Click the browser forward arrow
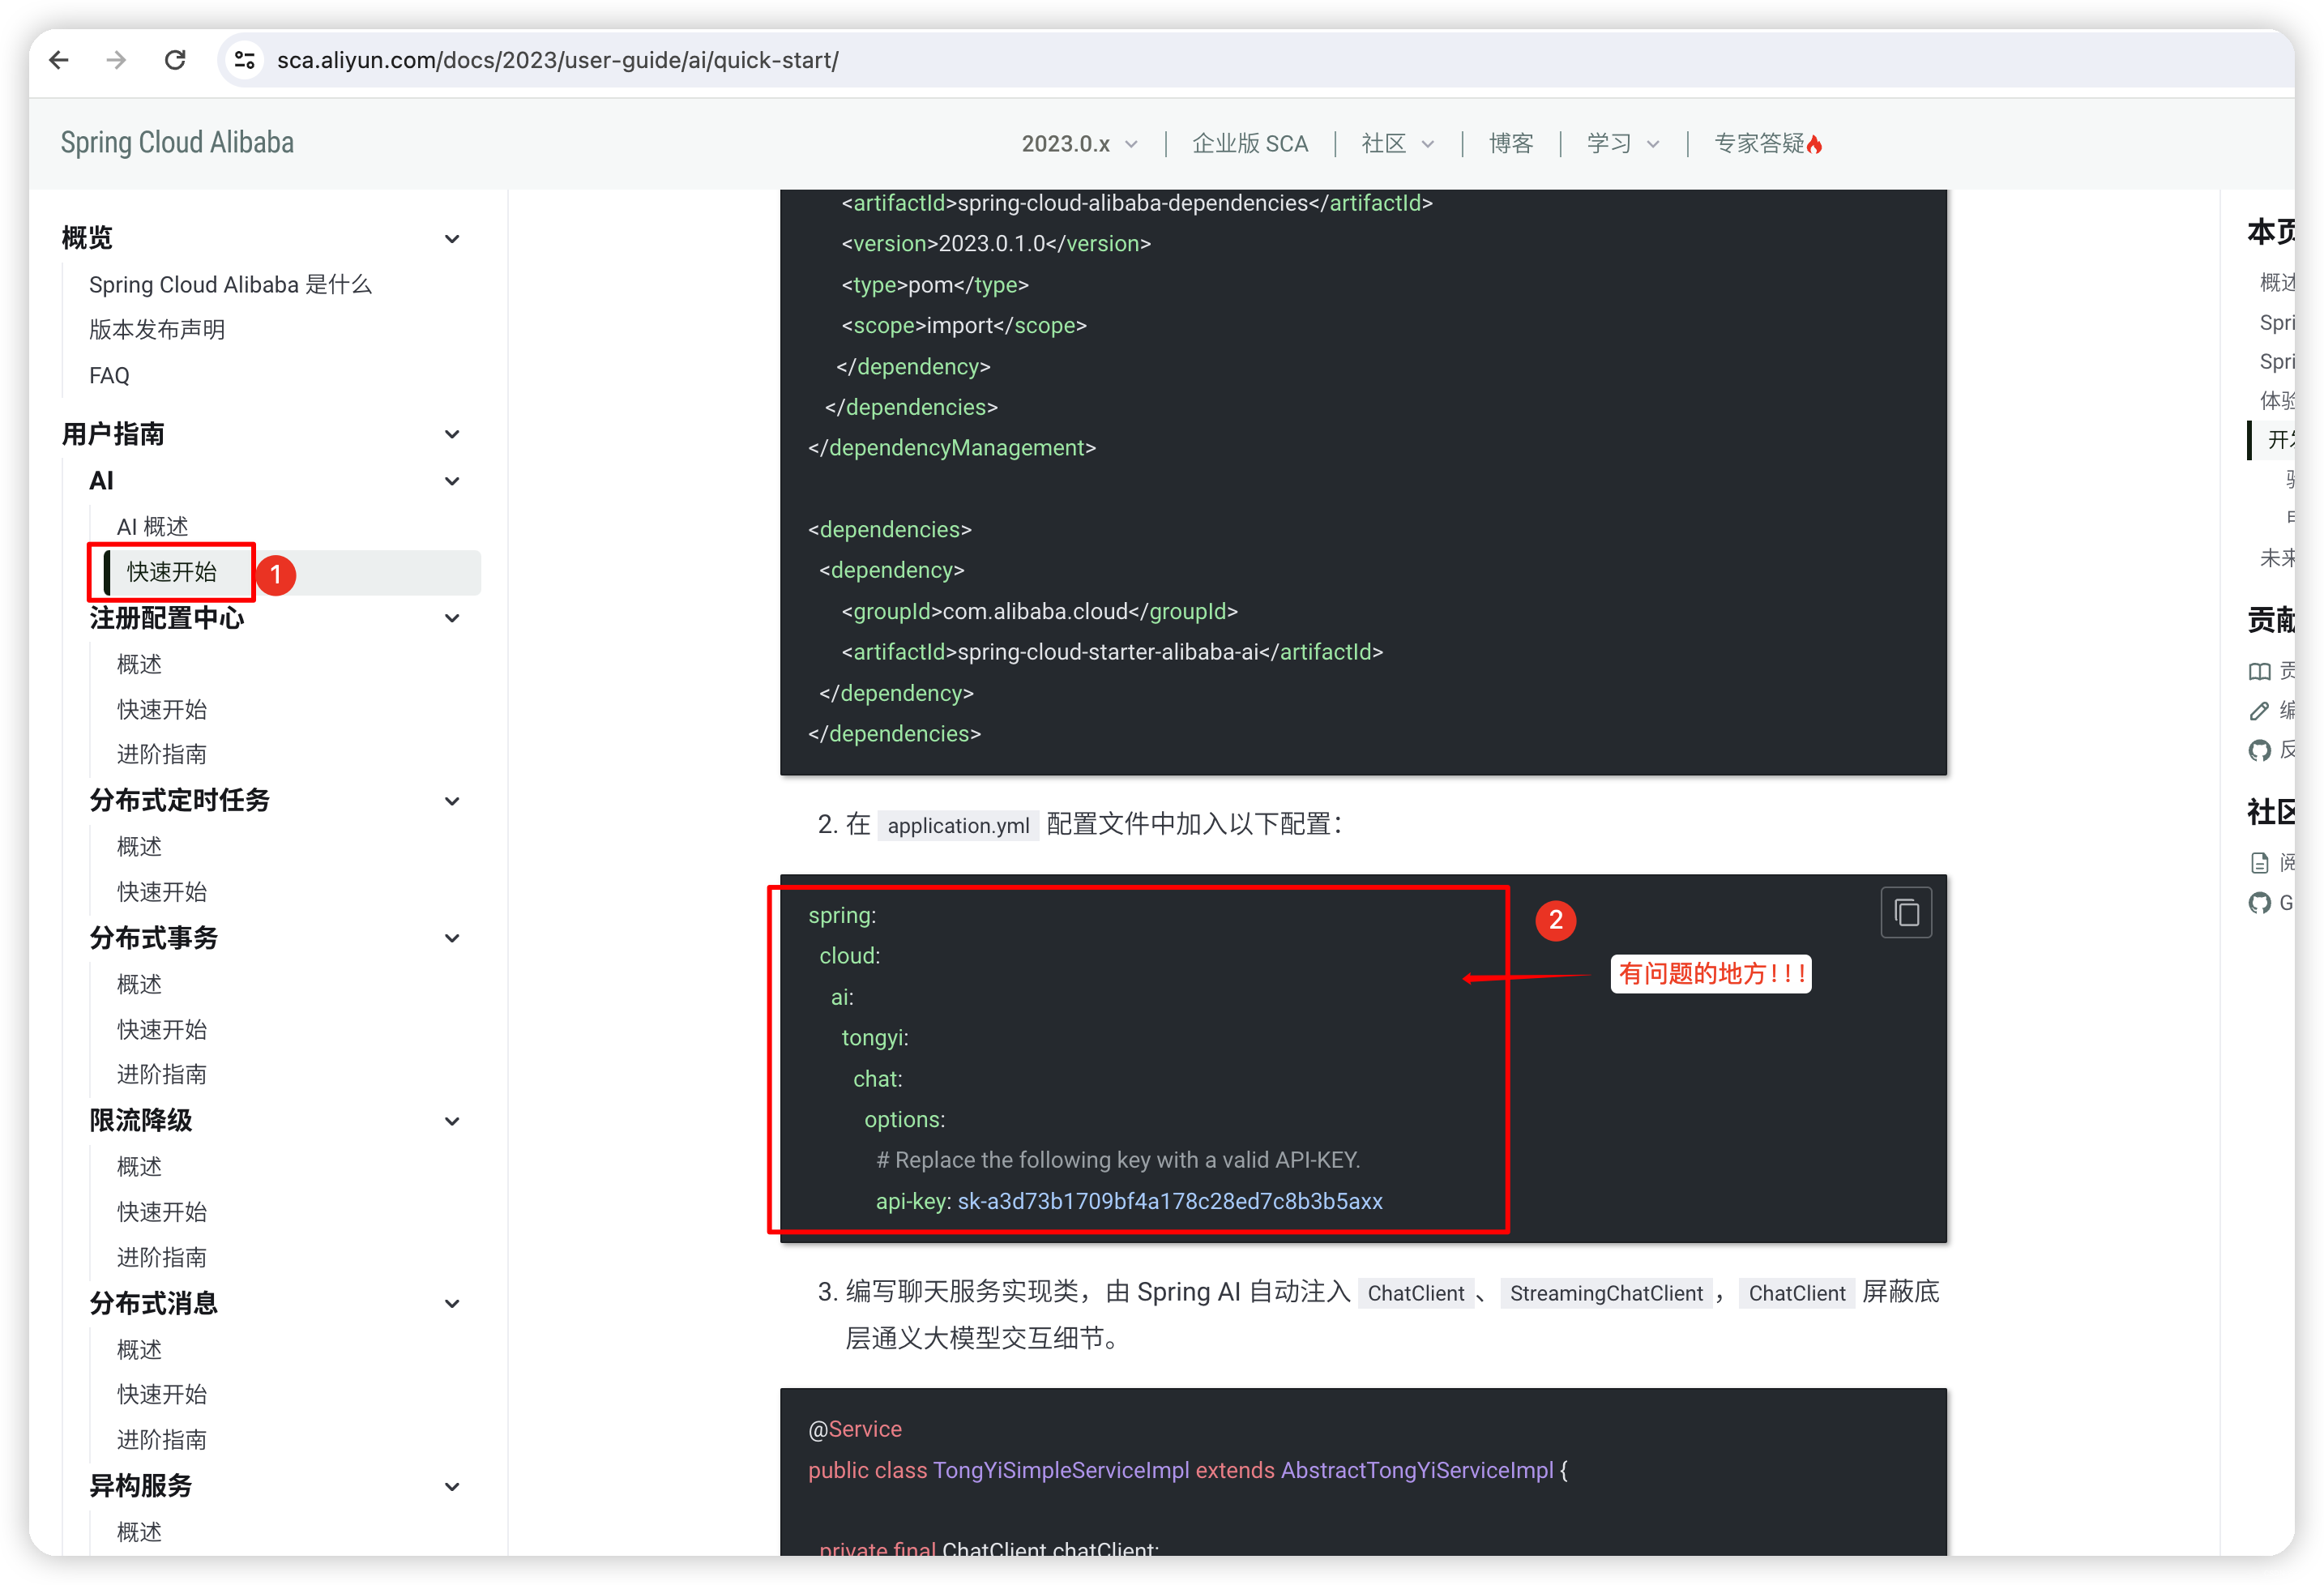Screen dimensions: 2324x1585 click(x=116, y=60)
